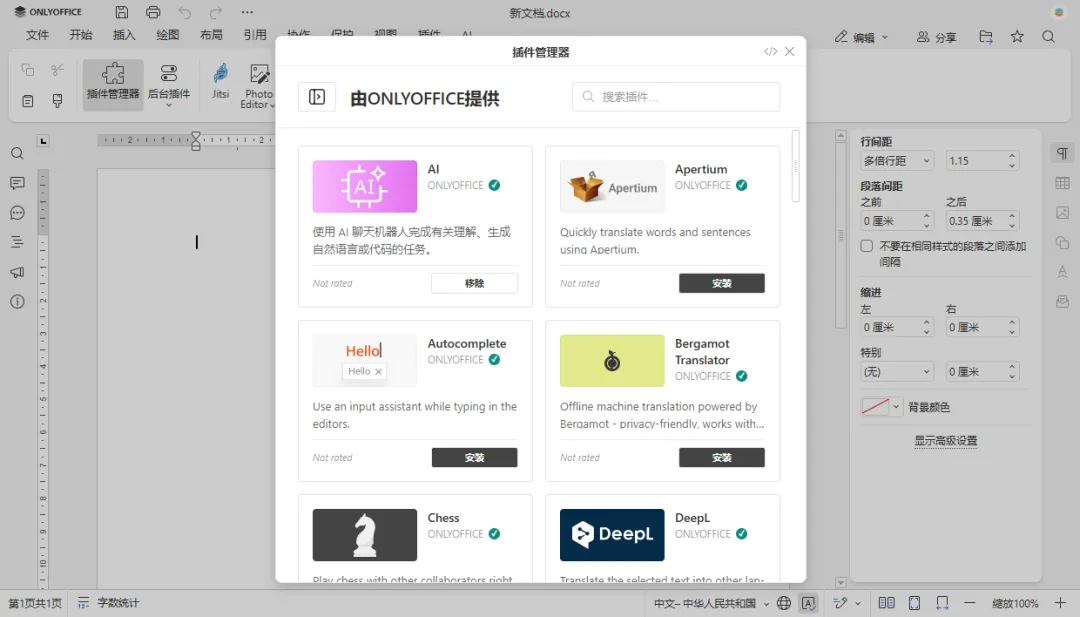The height and width of the screenshot is (617, 1080).
Task: Switch to the 开始 tab
Action: coord(81,35)
